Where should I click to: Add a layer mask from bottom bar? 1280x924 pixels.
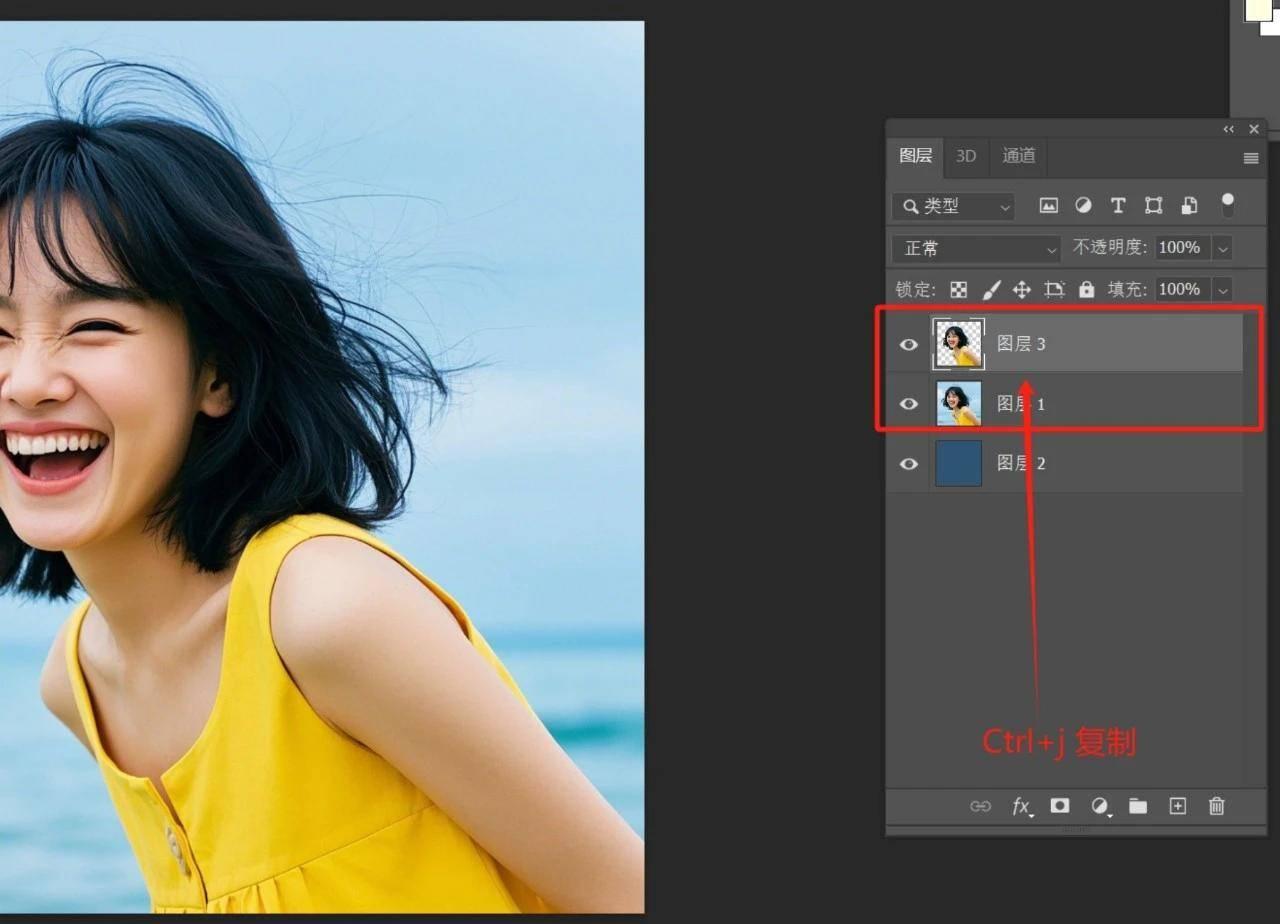click(x=1060, y=806)
